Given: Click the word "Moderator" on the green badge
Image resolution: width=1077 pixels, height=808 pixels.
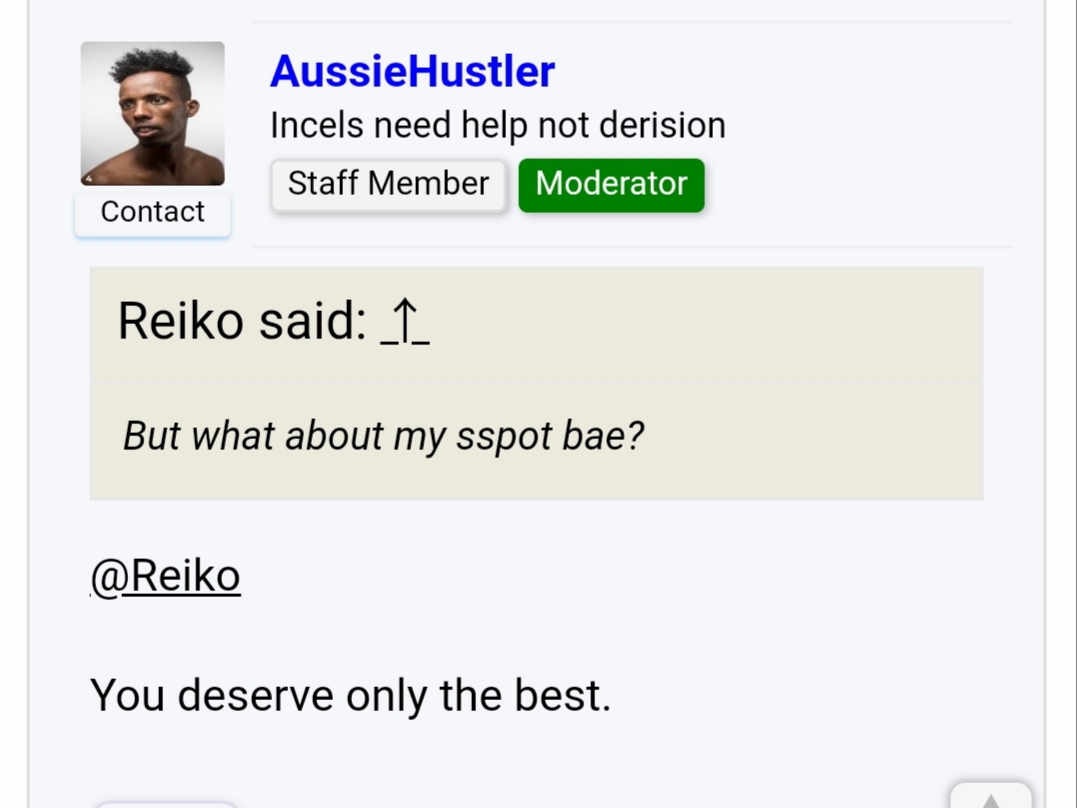Looking at the screenshot, I should tap(611, 183).
